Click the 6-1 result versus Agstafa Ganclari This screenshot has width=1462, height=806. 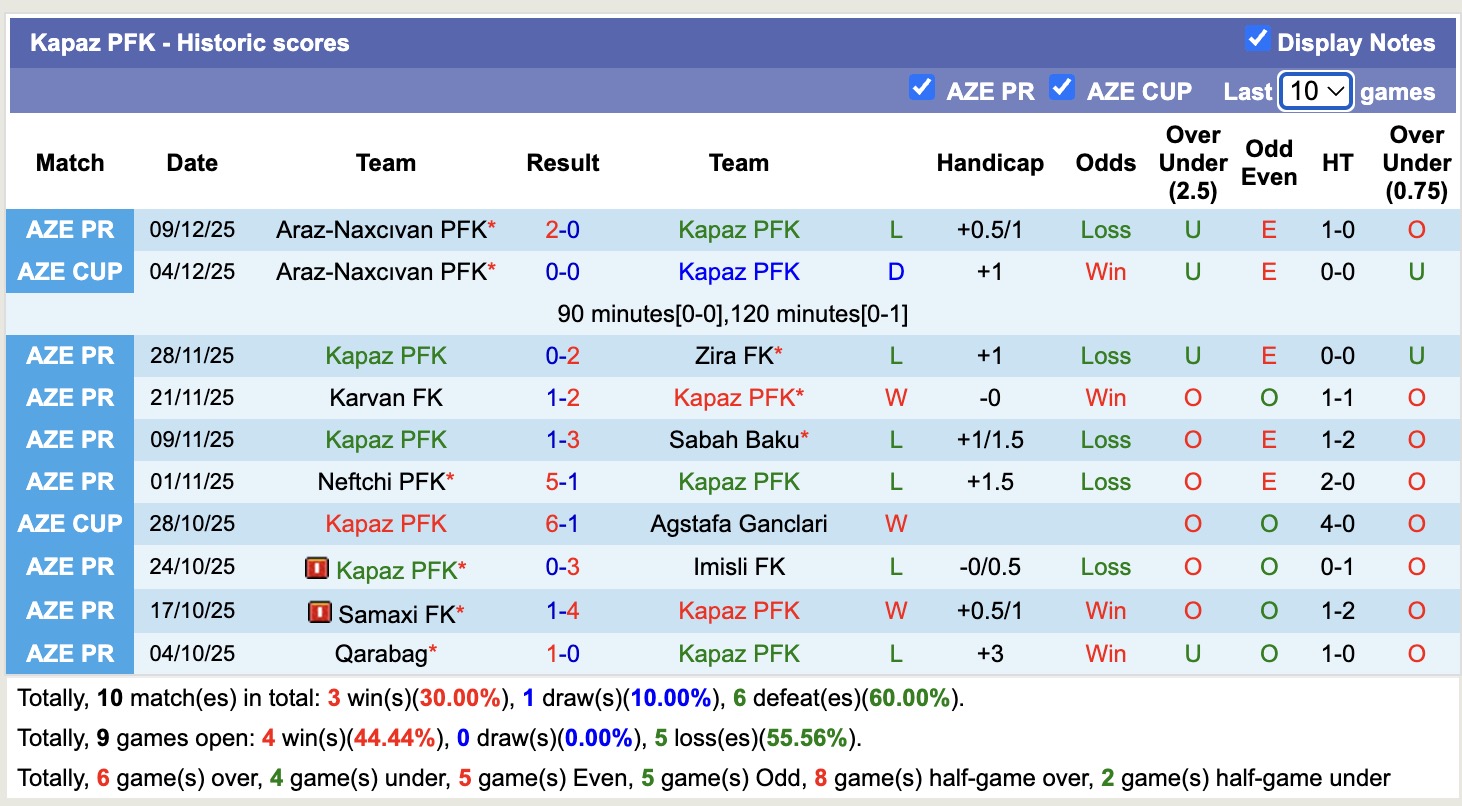pyautogui.click(x=562, y=524)
